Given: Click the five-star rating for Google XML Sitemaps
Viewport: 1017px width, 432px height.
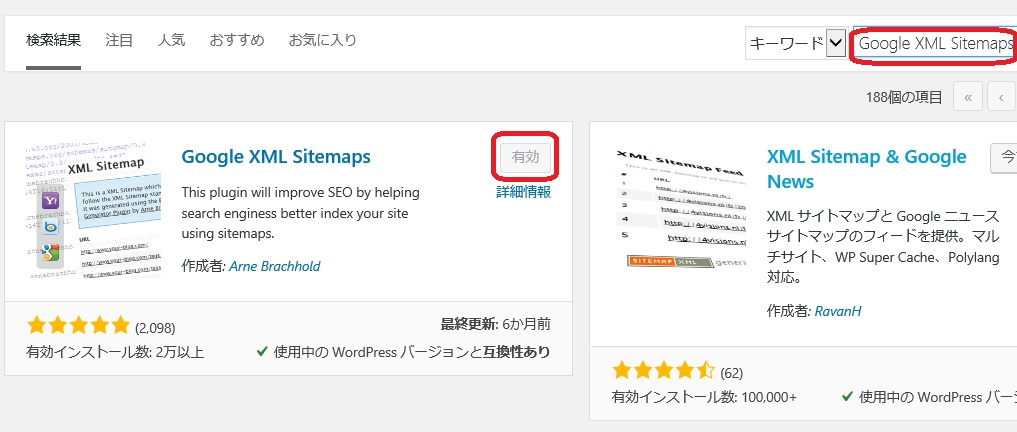Looking at the screenshot, I should [x=78, y=325].
